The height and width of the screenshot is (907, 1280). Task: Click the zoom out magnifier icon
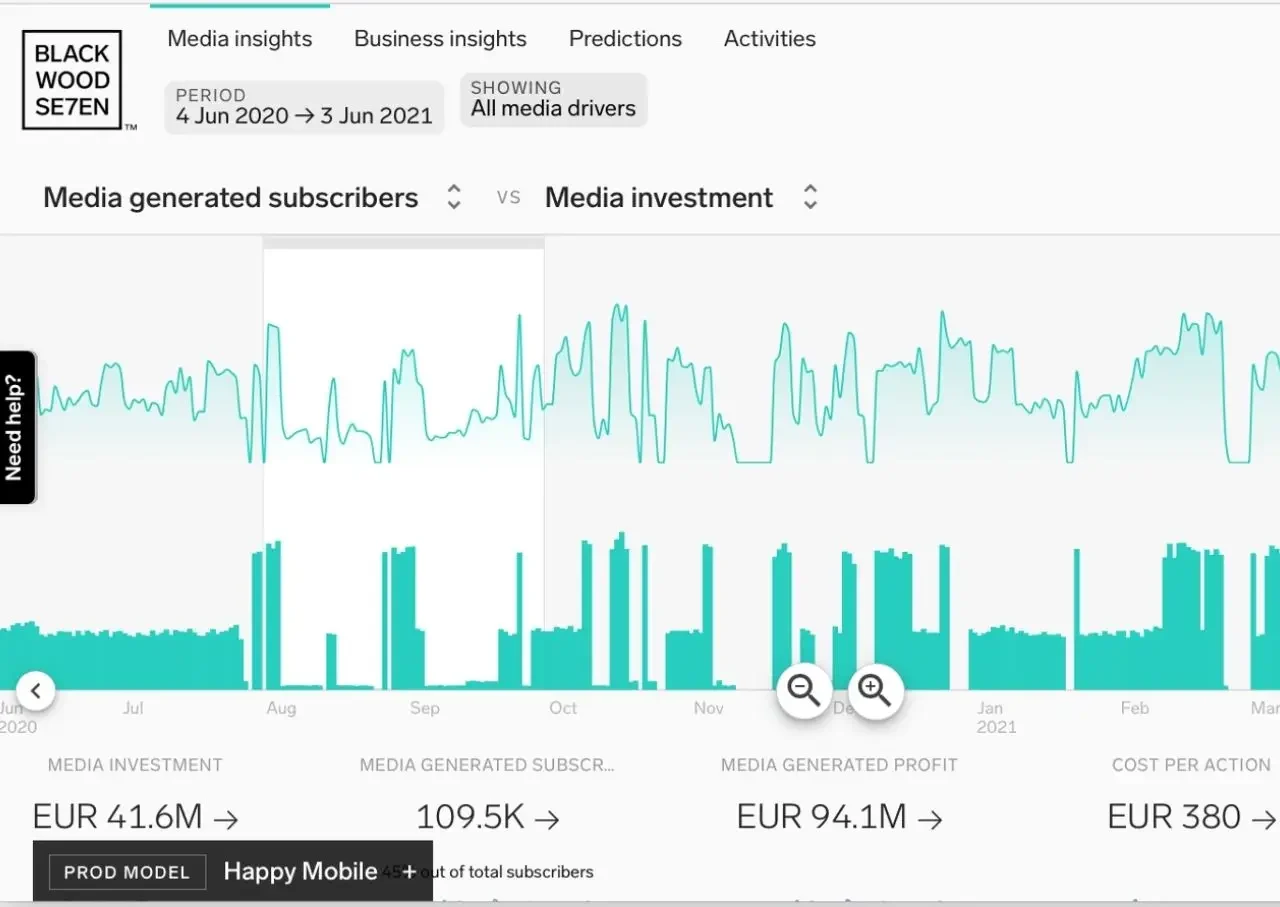[803, 690]
